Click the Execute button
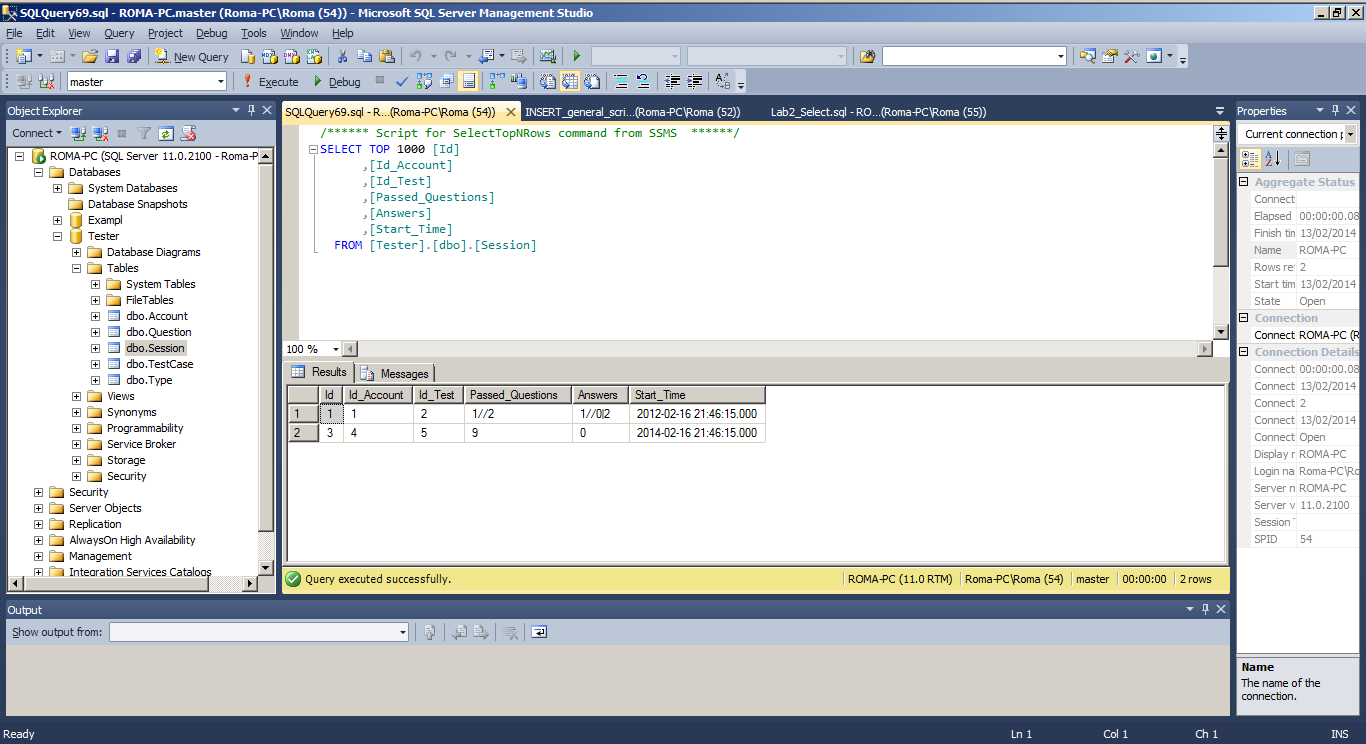The width and height of the screenshot is (1366, 744). 269,81
